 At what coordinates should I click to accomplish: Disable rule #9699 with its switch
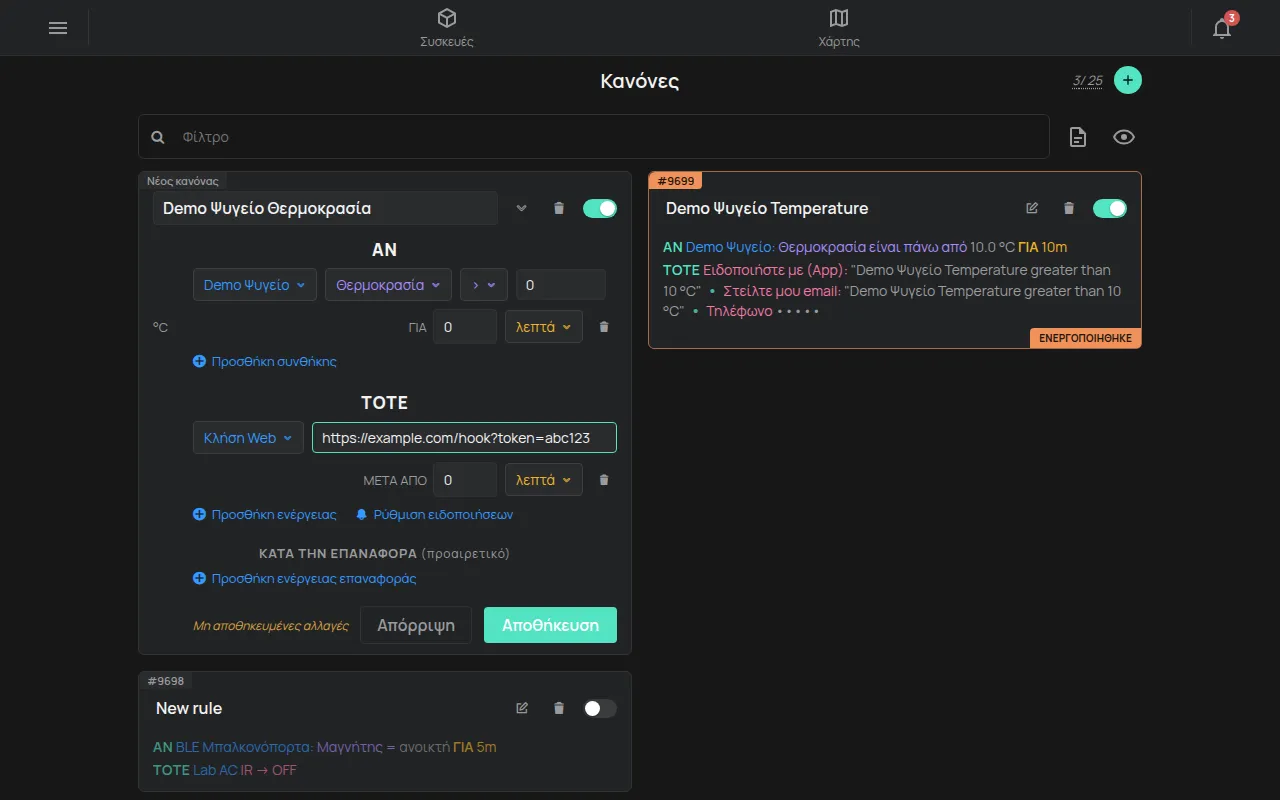tap(1110, 208)
